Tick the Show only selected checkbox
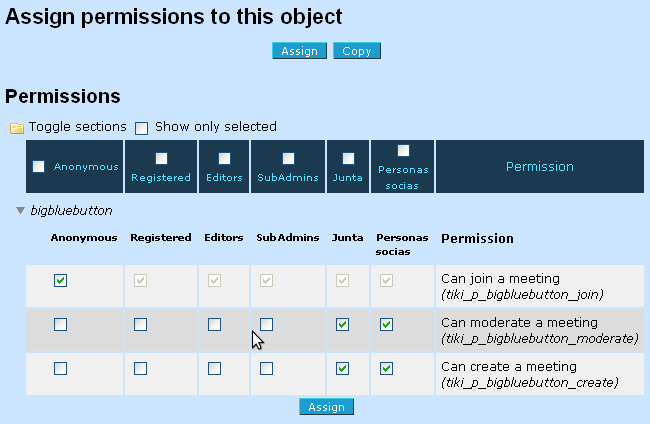The image size is (650, 424). (x=141, y=128)
